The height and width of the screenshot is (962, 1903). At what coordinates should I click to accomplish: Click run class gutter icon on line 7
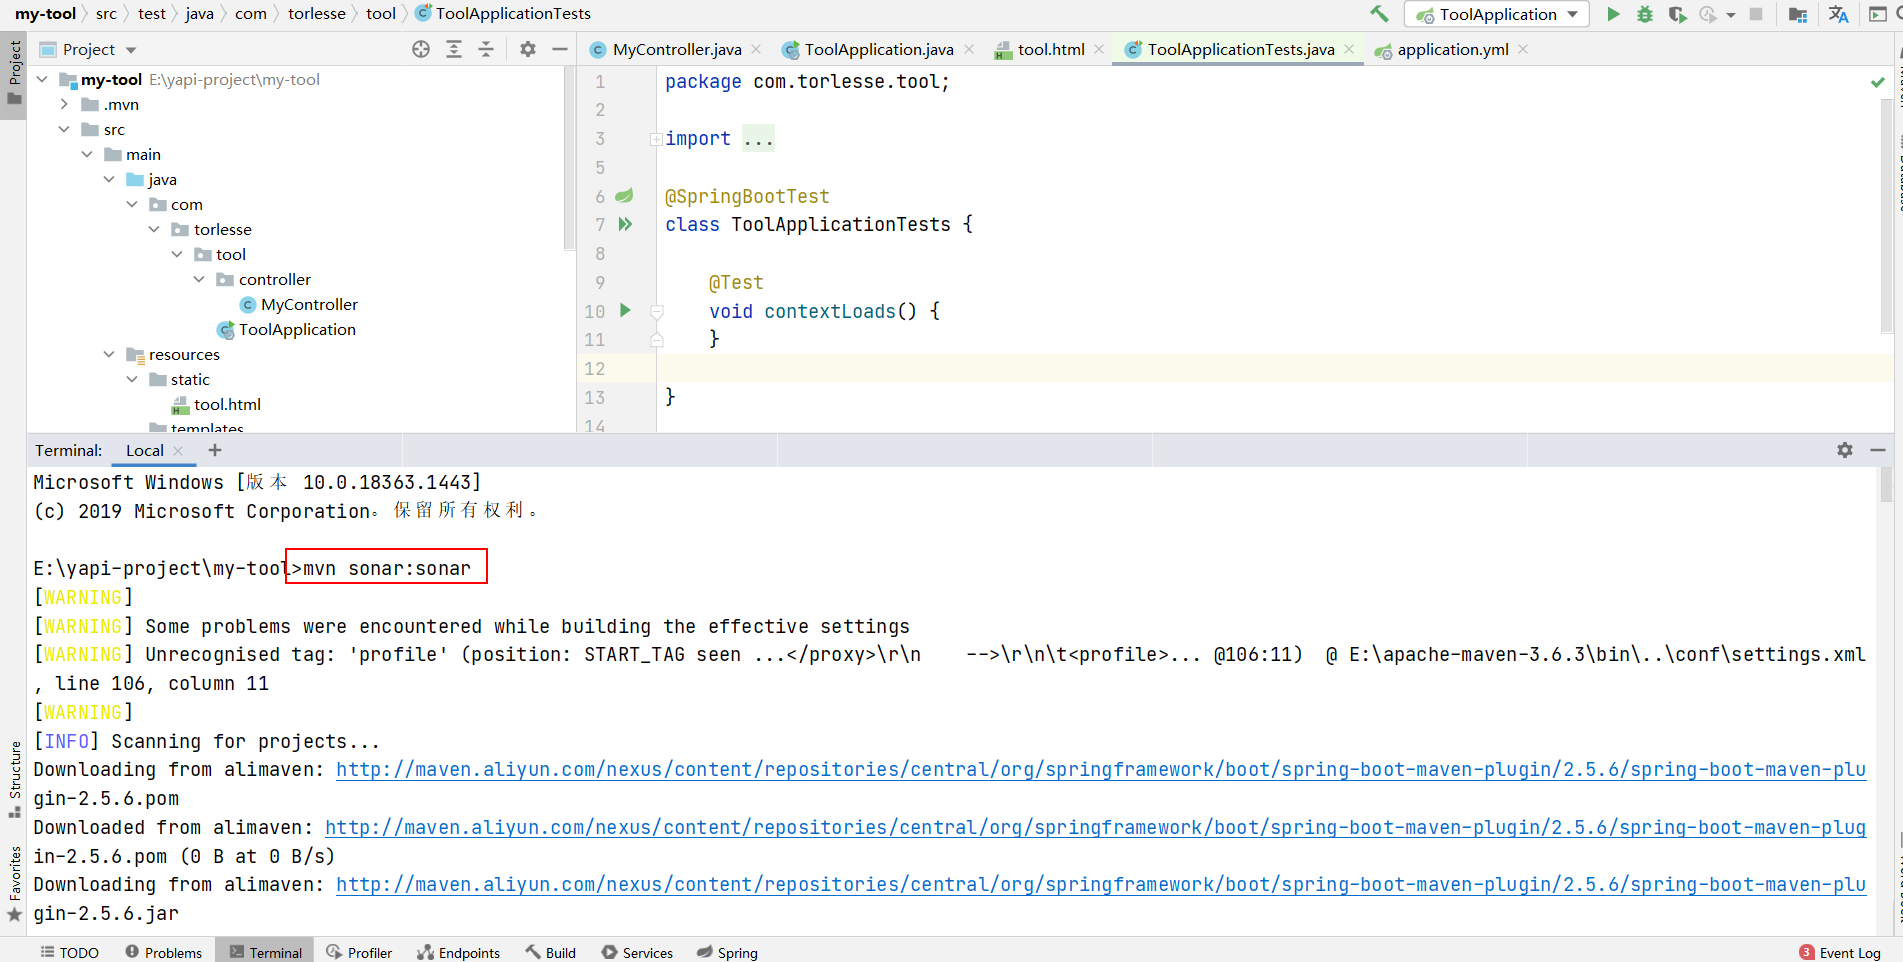coord(625,224)
